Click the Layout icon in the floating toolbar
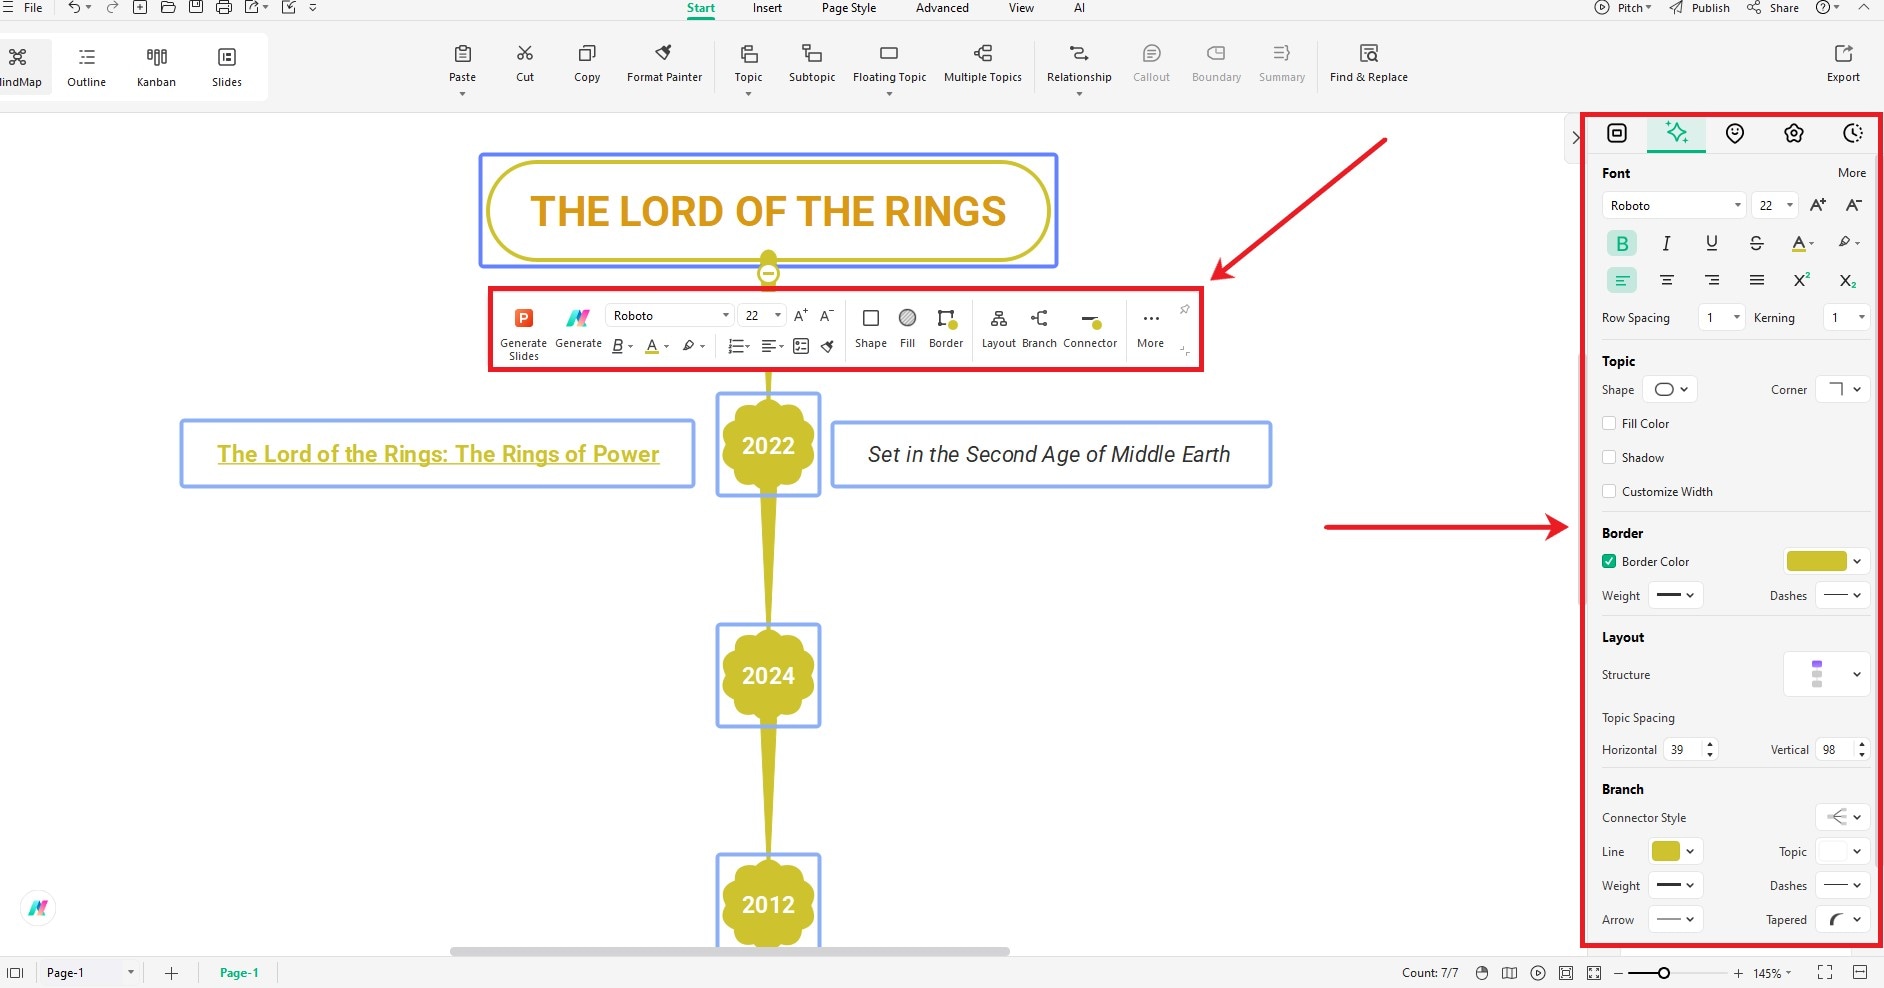The width and height of the screenshot is (1884, 988). [x=998, y=318]
